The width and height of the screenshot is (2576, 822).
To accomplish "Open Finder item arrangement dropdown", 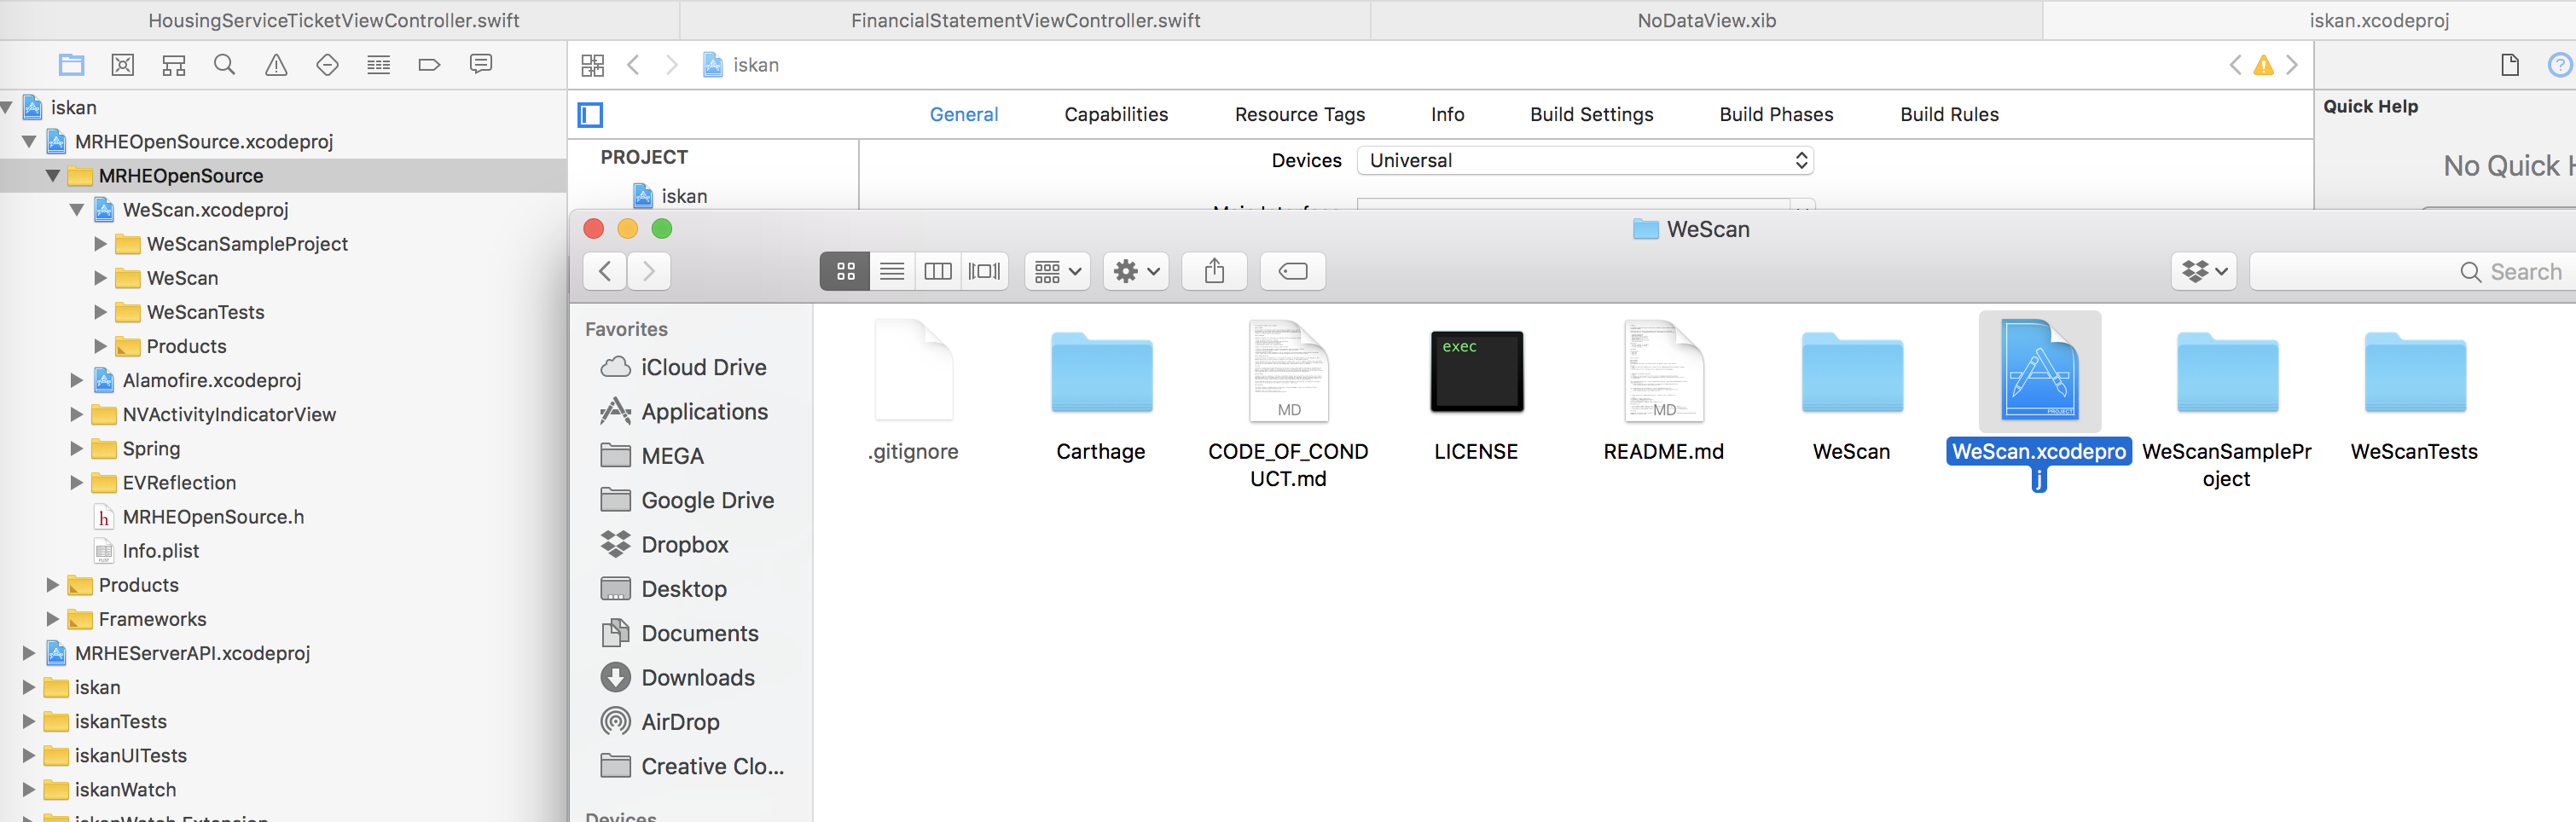I will tap(1058, 271).
